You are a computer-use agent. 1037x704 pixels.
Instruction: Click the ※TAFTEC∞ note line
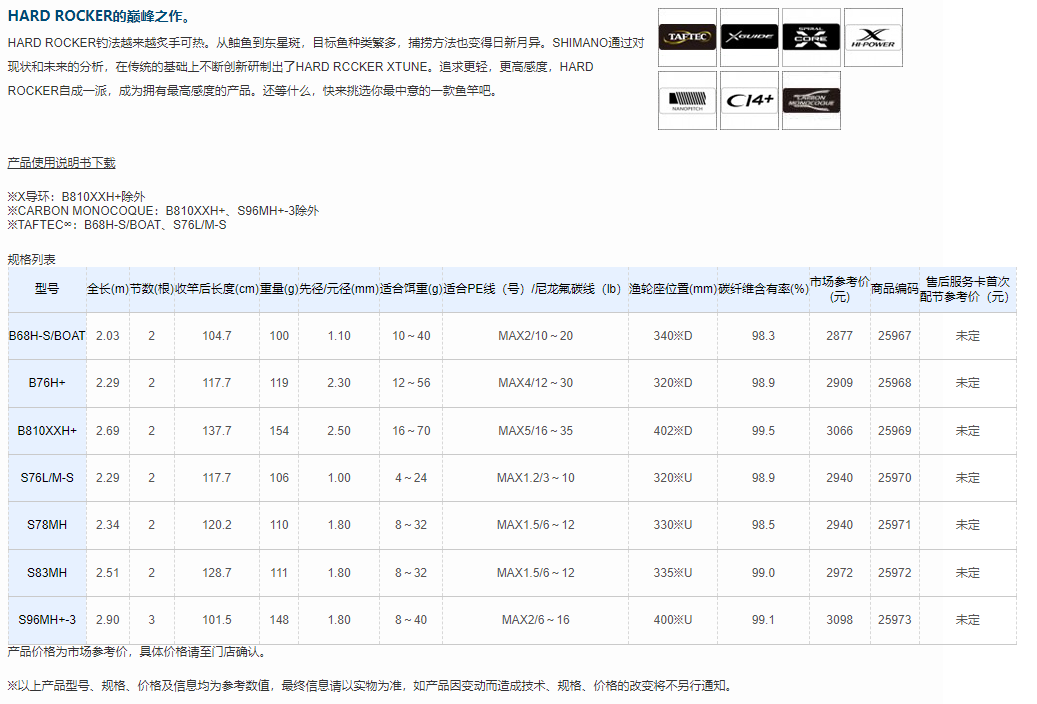117,225
